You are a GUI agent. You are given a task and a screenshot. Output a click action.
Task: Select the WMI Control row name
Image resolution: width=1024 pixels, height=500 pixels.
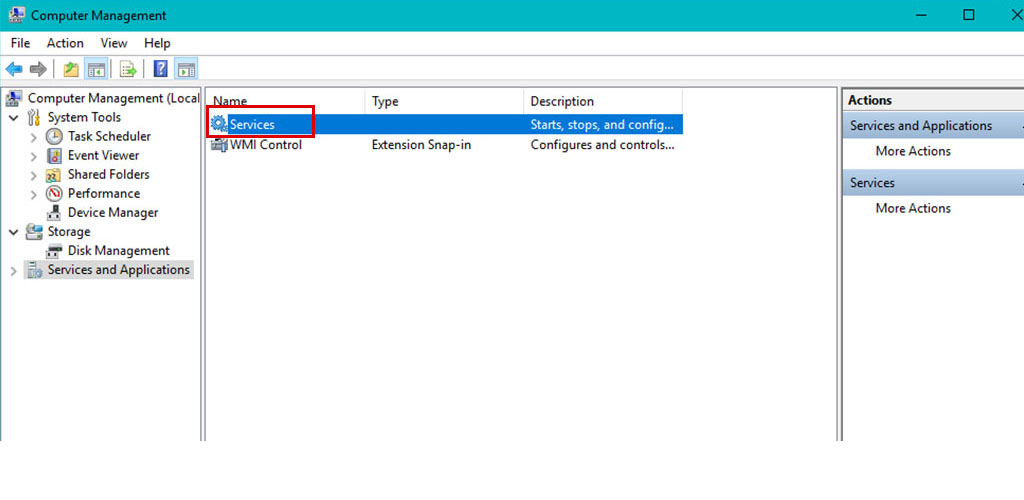click(x=266, y=145)
